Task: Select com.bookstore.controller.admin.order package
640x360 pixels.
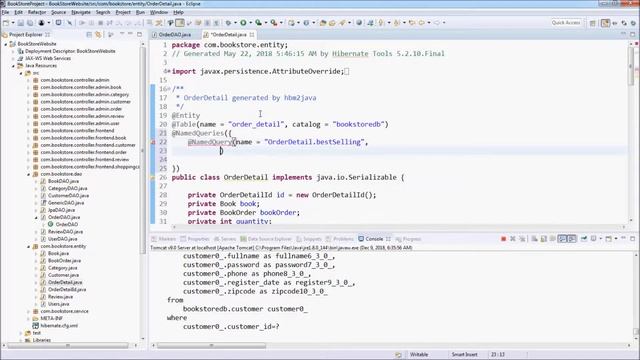Action: click(x=81, y=109)
